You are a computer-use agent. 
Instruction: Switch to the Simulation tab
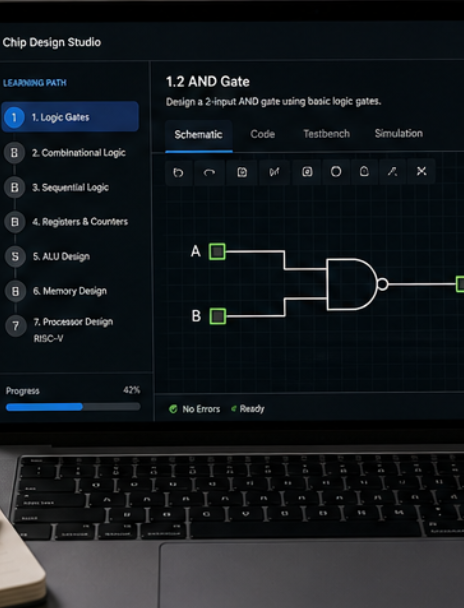click(398, 133)
